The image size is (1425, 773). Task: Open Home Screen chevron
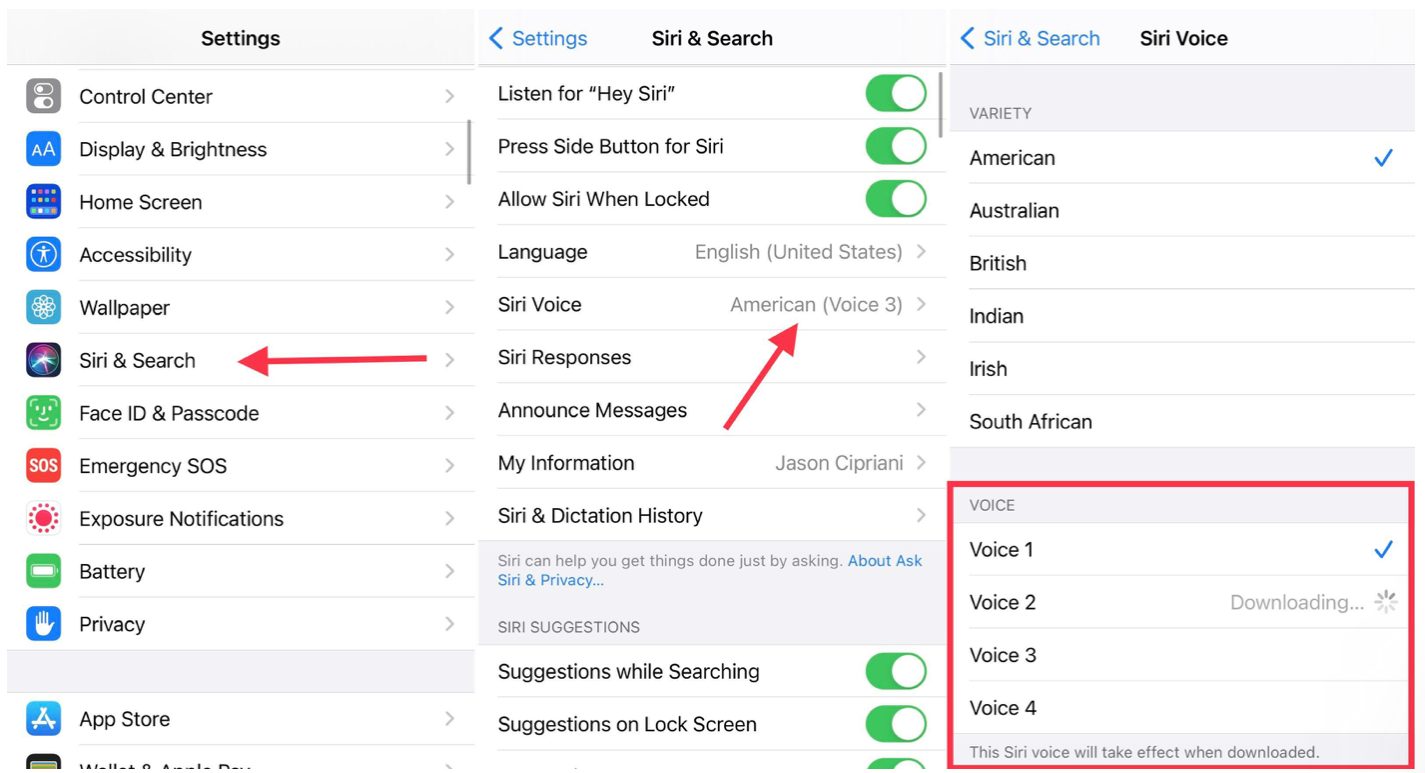tap(450, 202)
